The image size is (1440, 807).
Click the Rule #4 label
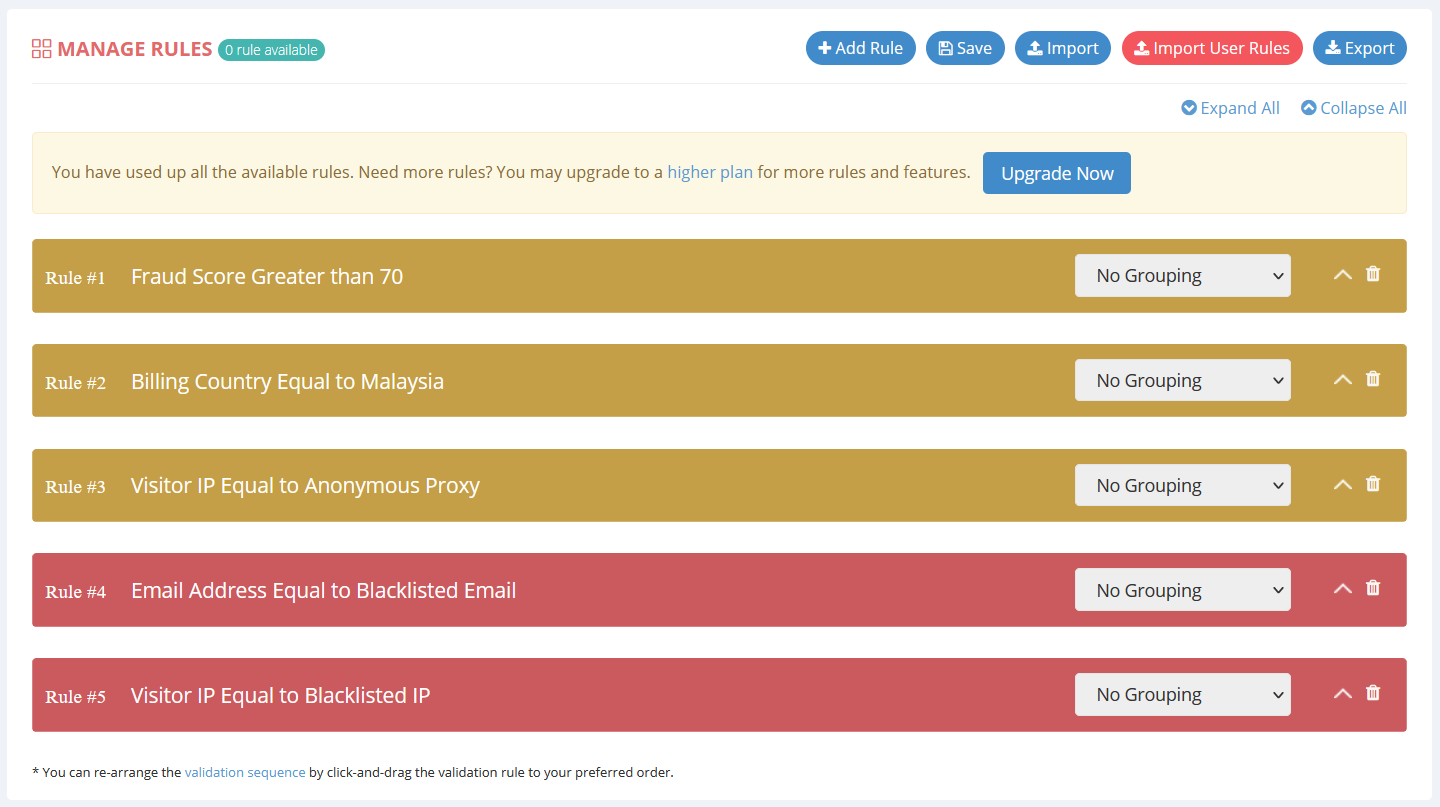click(75, 592)
